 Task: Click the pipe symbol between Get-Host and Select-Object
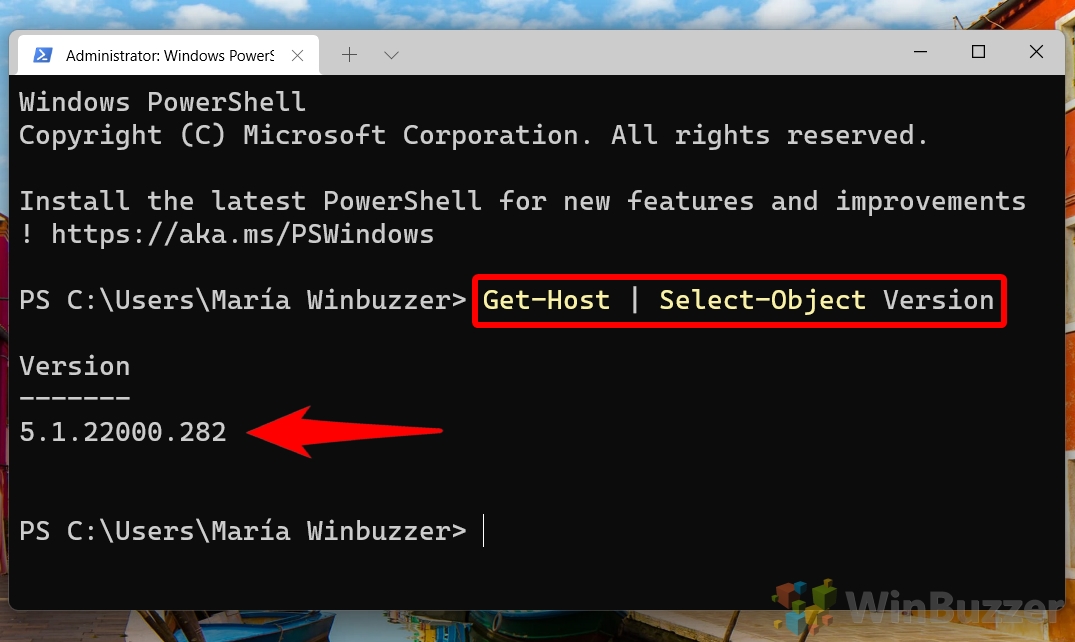click(x=637, y=300)
